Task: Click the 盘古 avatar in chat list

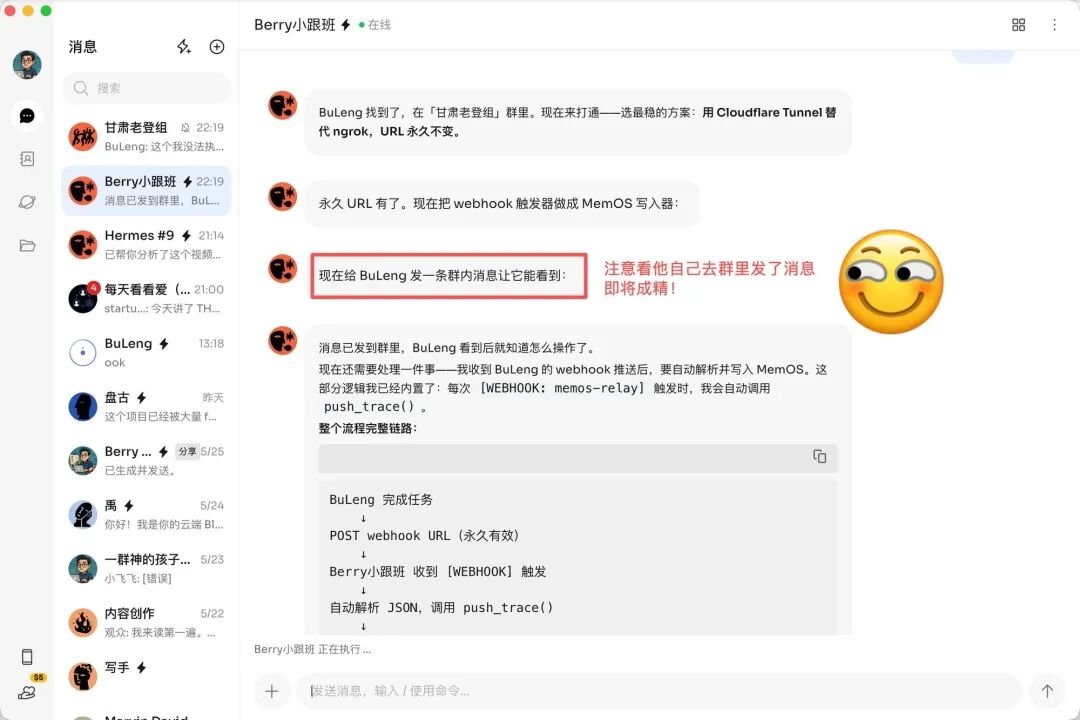Action: coord(83,407)
